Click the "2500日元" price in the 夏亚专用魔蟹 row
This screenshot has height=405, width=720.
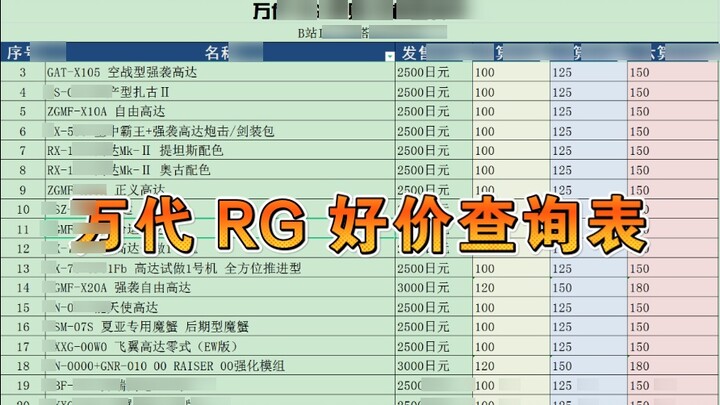[x=433, y=327]
